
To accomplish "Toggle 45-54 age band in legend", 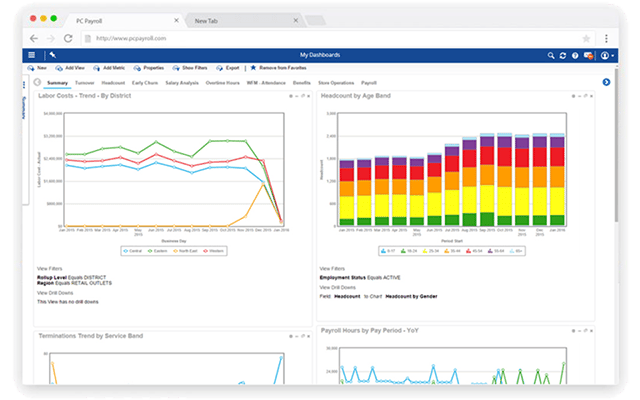I will (474, 251).
